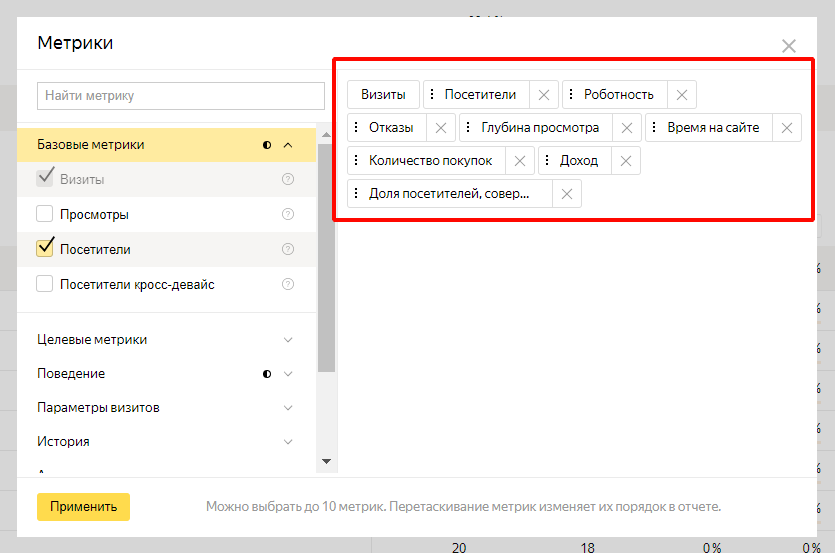The height and width of the screenshot is (553, 835).
Task: Remove the Посетители metric chip
Action: [543, 95]
